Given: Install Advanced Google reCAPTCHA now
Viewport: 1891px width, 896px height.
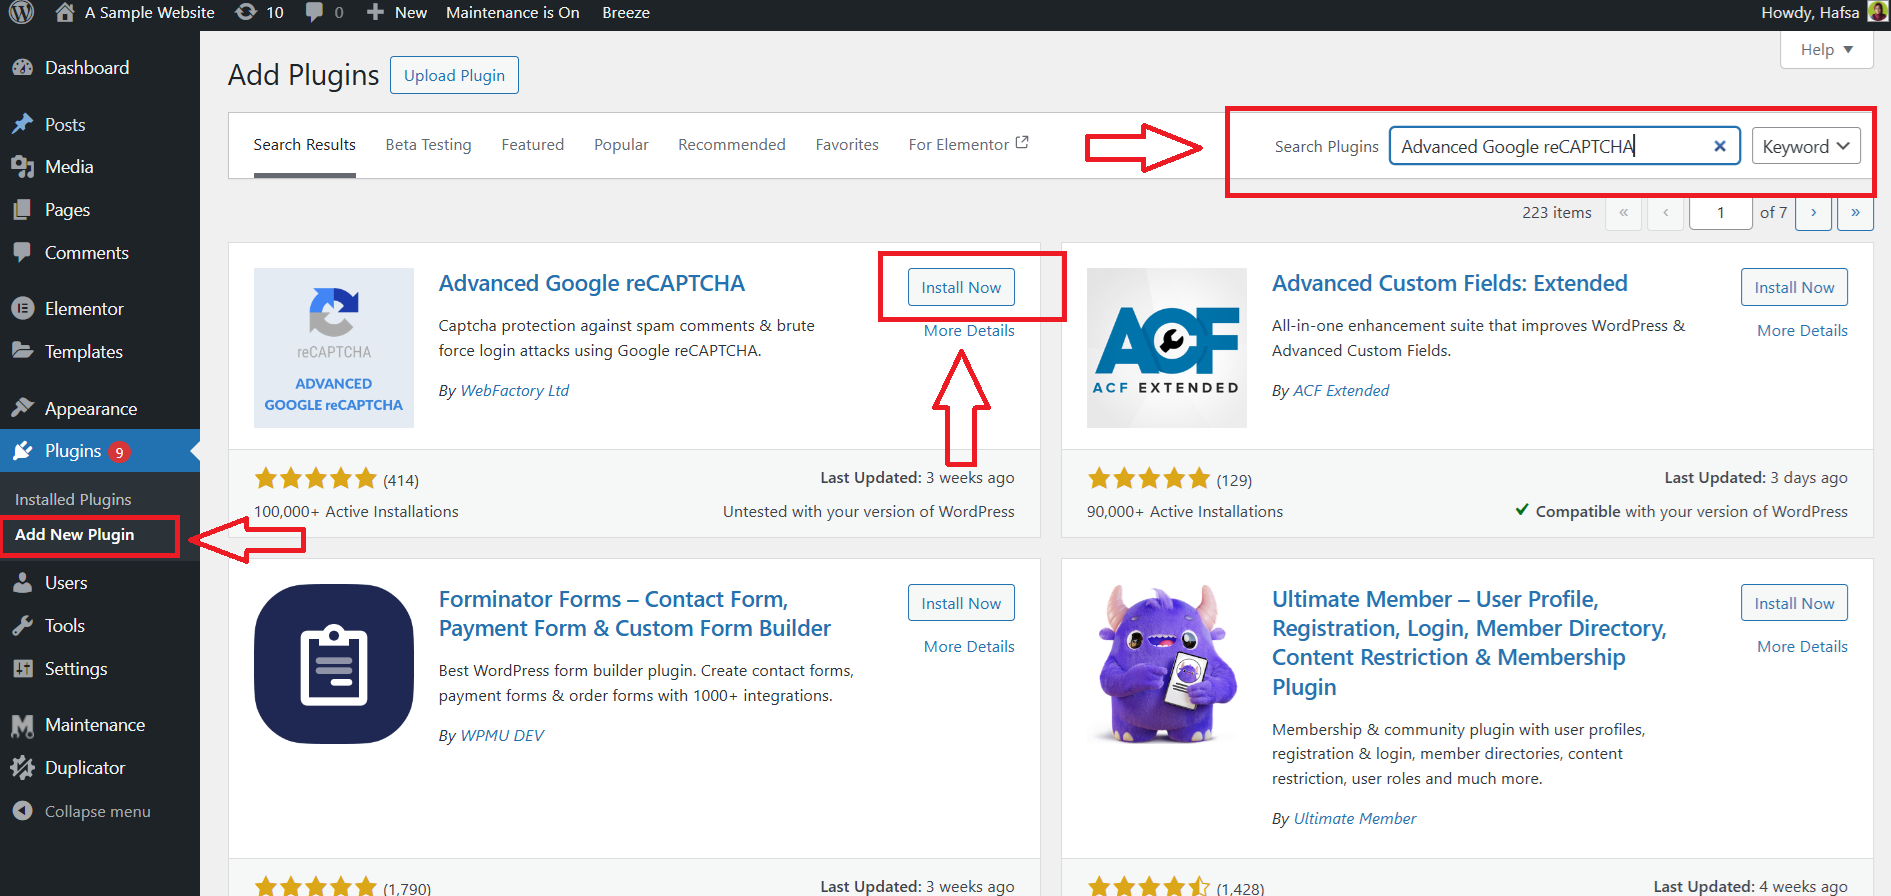Looking at the screenshot, I should point(961,287).
